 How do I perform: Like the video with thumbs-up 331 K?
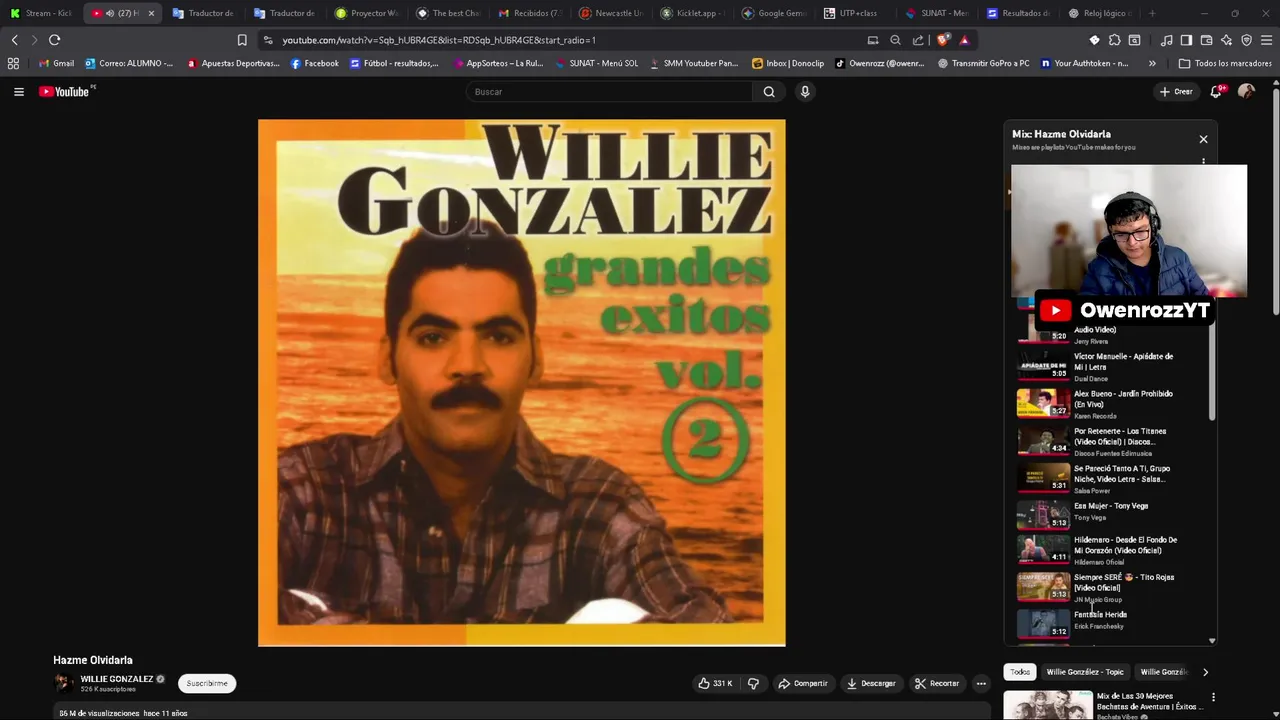coord(716,683)
